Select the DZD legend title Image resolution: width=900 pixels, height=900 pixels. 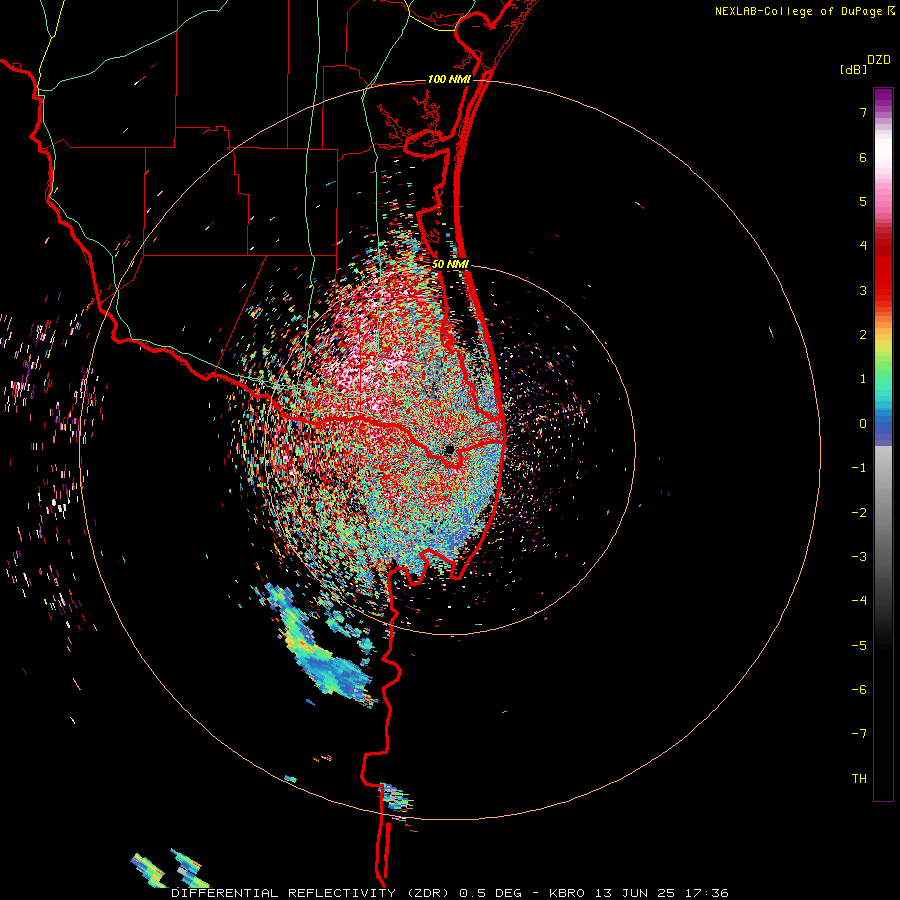(x=879, y=60)
